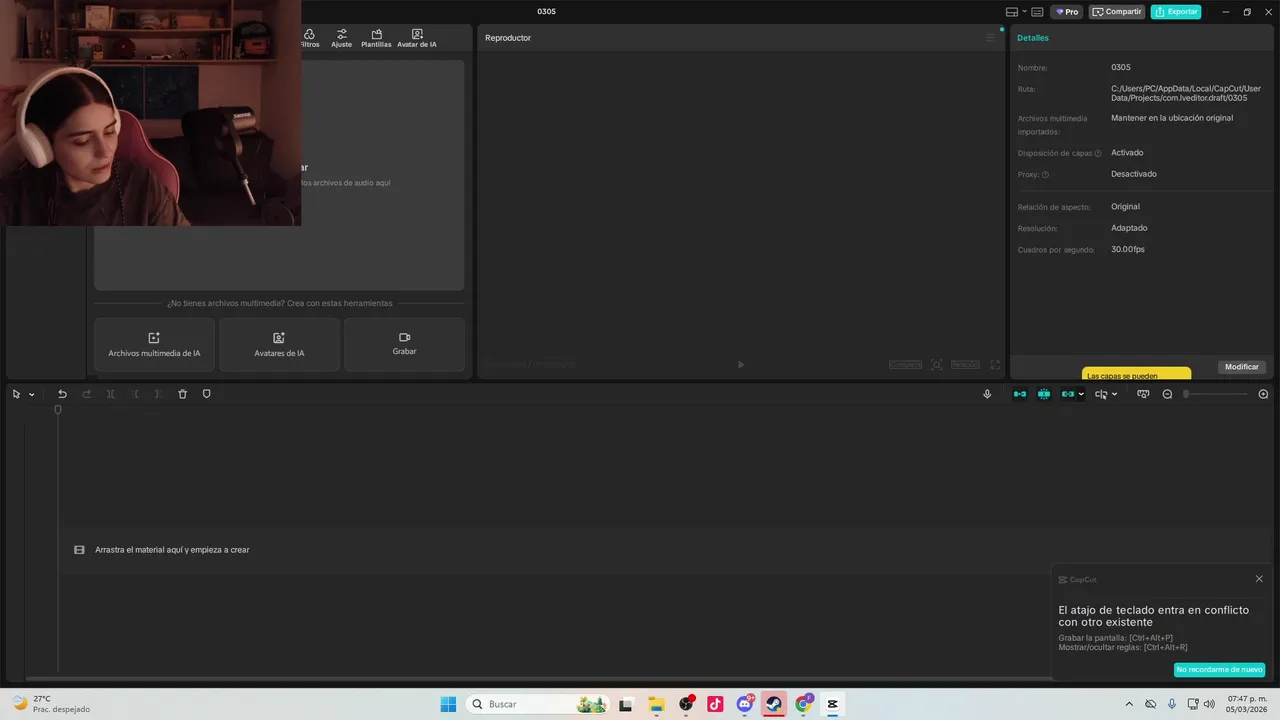Select the Detalles tab
Image resolution: width=1280 pixels, height=720 pixels.
tap(1033, 38)
